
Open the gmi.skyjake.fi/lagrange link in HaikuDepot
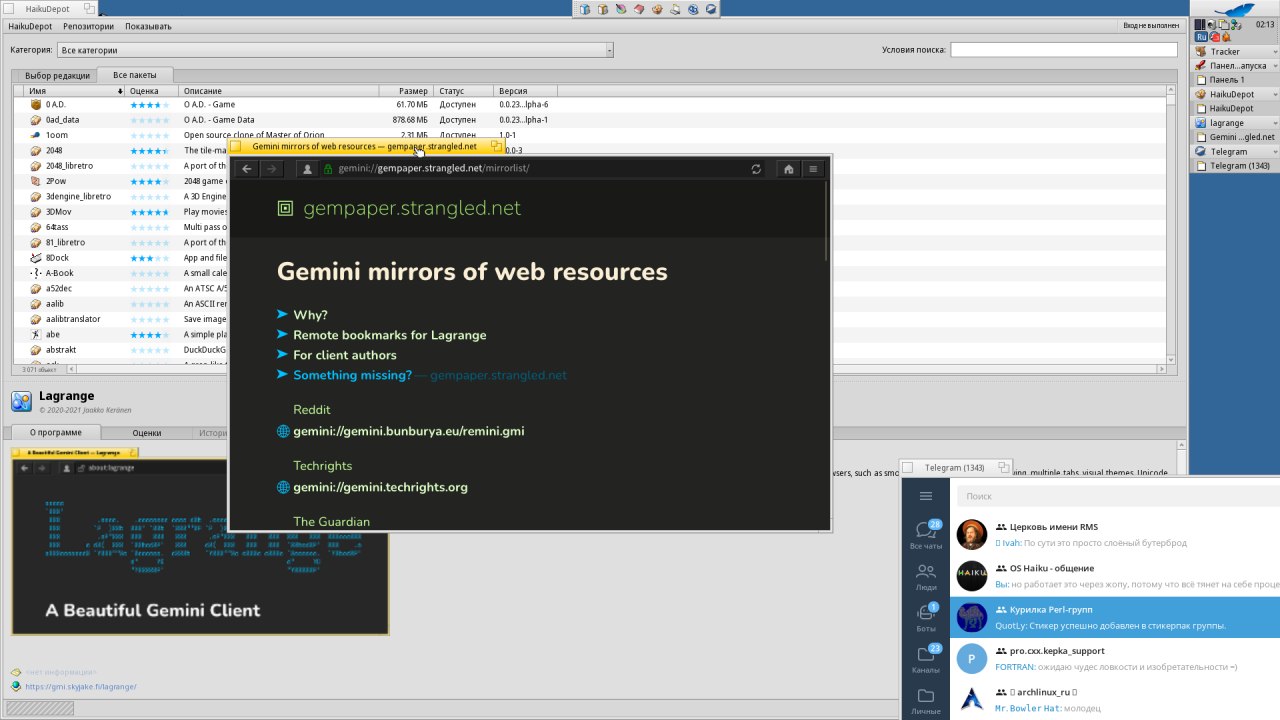80,687
